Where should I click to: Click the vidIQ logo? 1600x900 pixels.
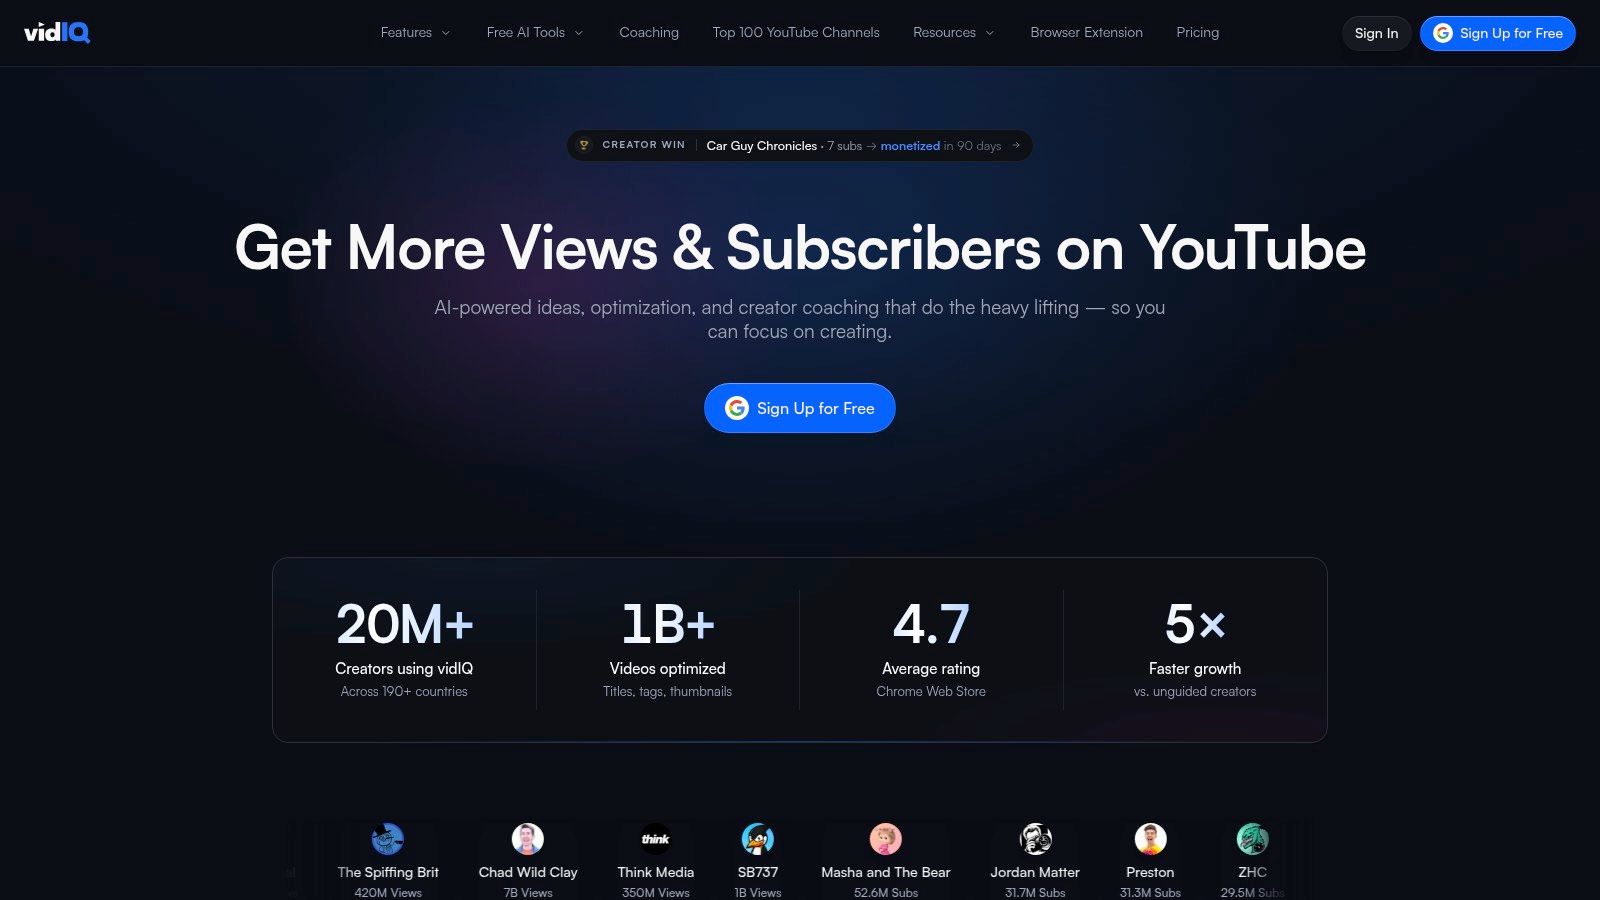coord(57,33)
